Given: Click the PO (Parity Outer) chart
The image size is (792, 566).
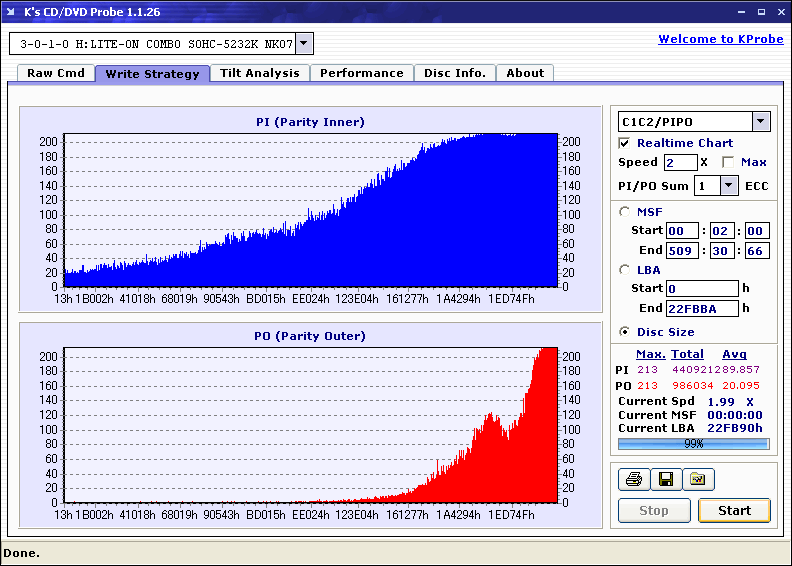Looking at the screenshot, I should (x=311, y=425).
